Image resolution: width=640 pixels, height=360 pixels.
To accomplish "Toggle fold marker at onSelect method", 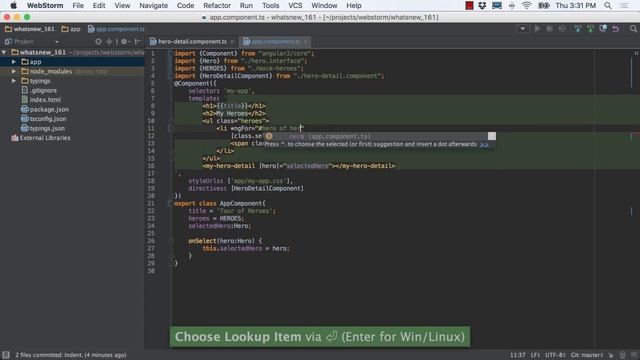I will tap(171, 241).
